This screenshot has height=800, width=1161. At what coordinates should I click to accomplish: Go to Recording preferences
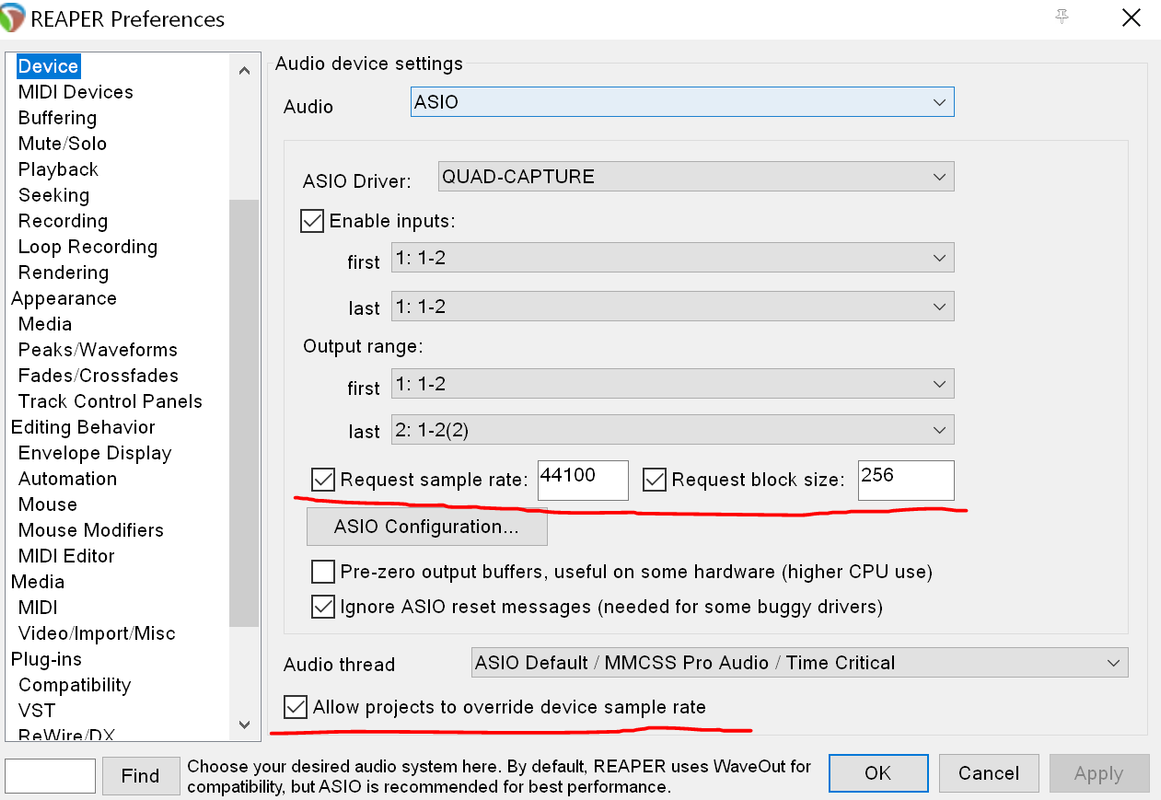[x=63, y=221]
